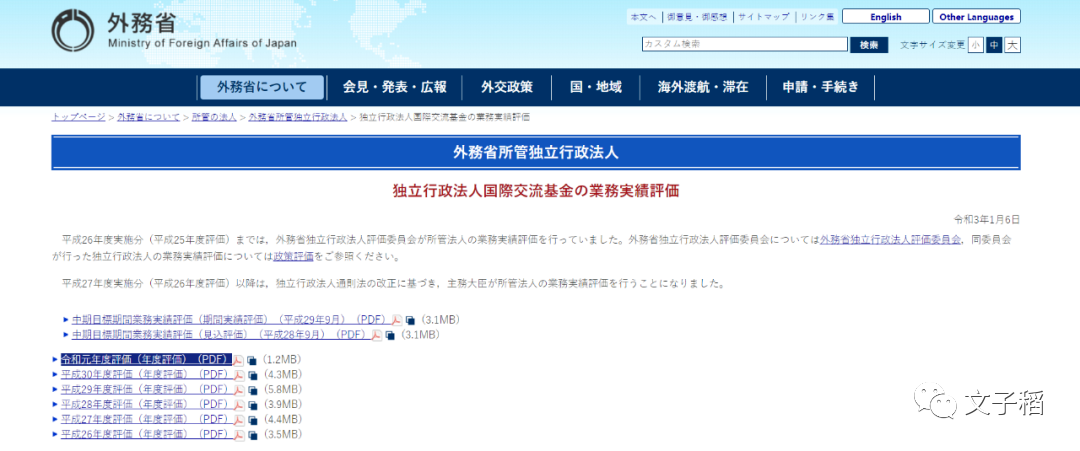Click the 検索 search button

click(x=868, y=45)
